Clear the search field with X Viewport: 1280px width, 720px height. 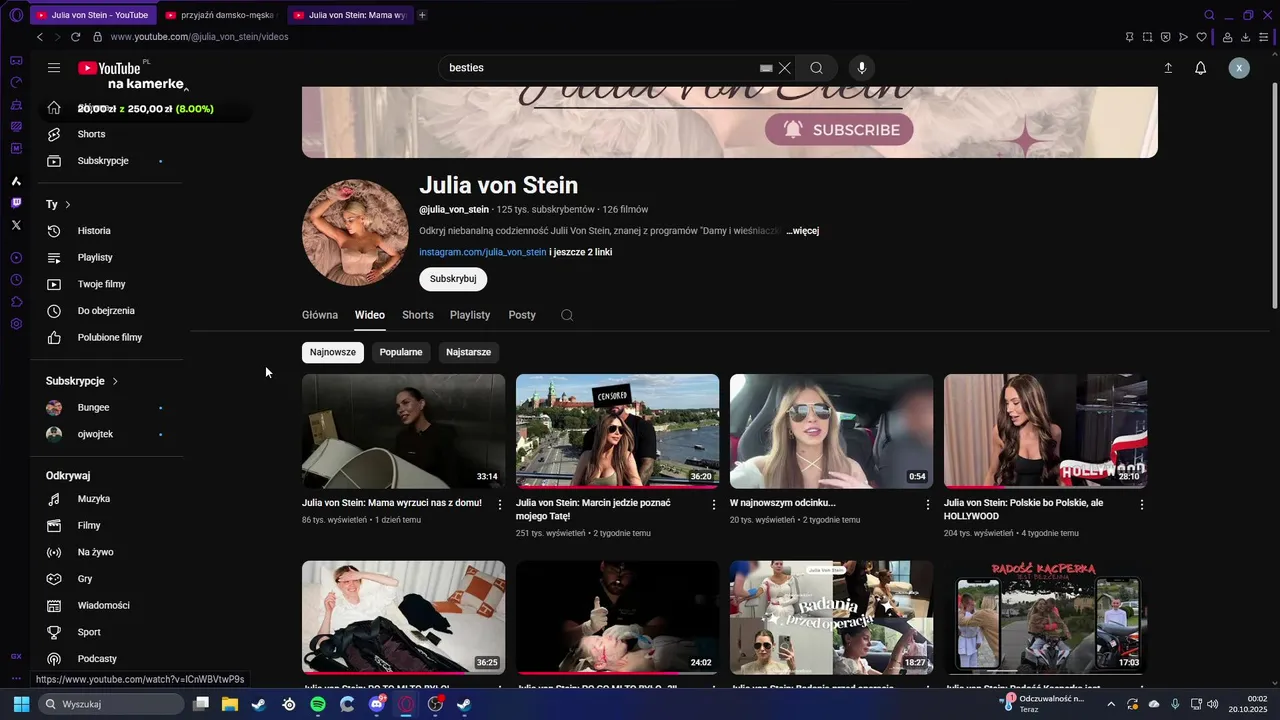[785, 68]
